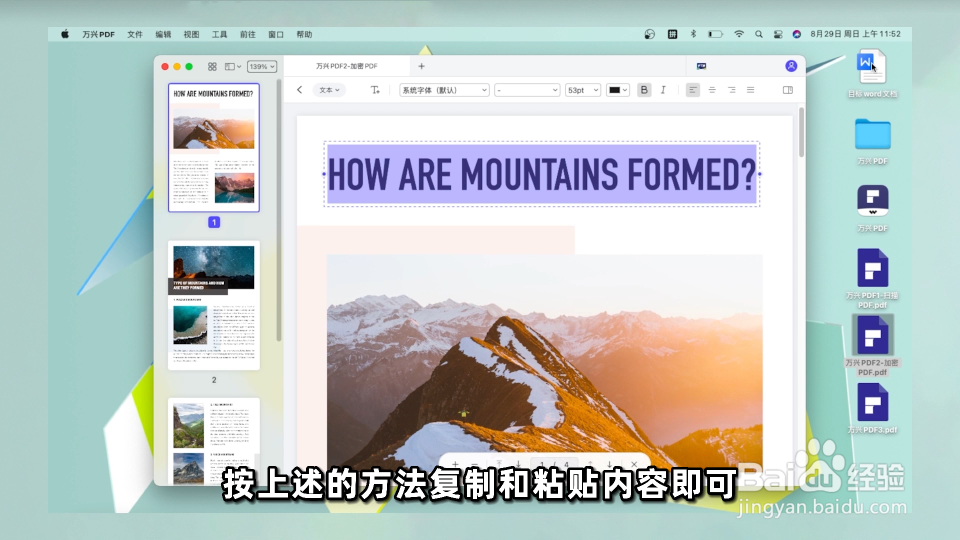960x540 pixels.
Task: Click the circular status icon left of Pinyin
Action: 650,34
